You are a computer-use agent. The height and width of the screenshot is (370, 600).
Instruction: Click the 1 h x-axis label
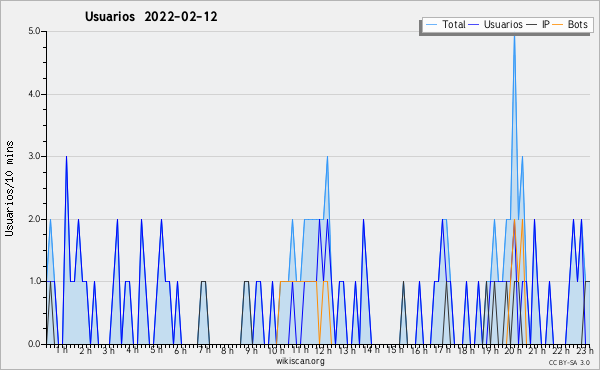[62, 350]
